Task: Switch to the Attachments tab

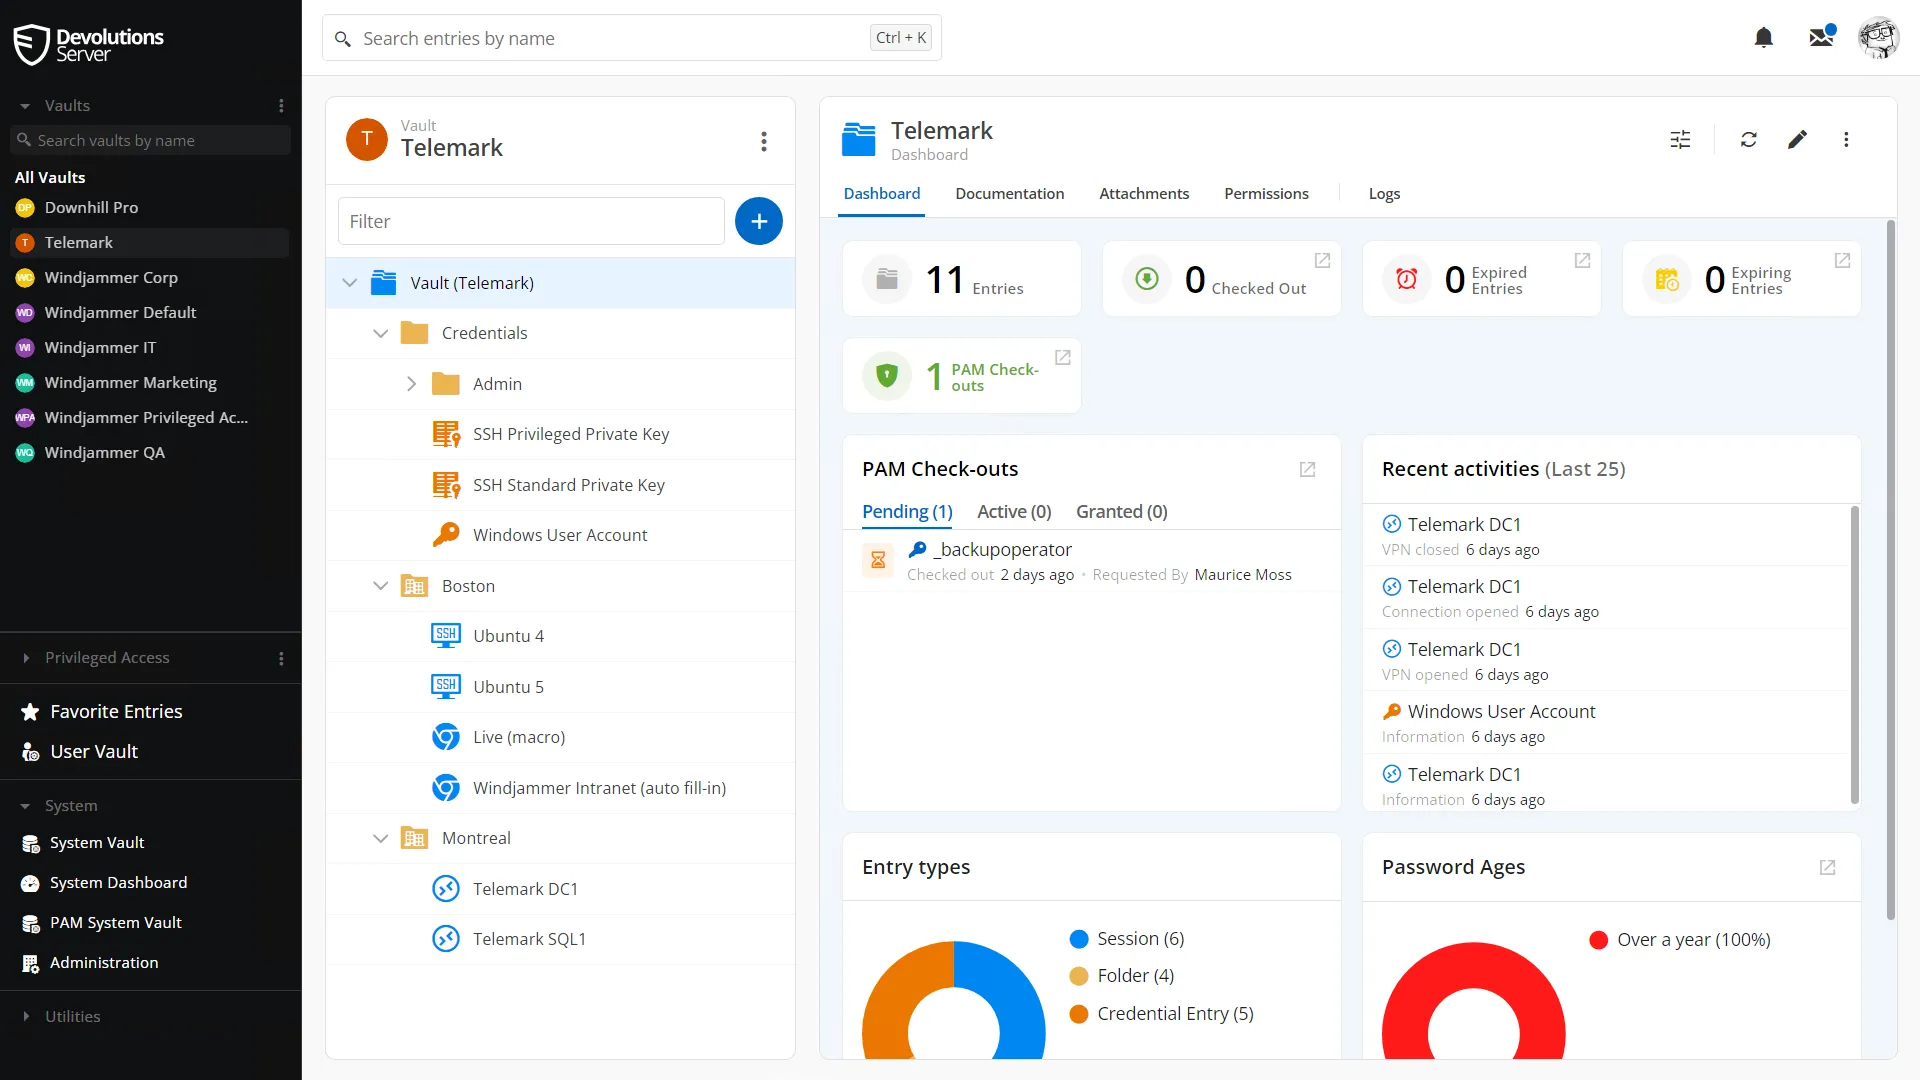Action: pyautogui.click(x=1144, y=194)
